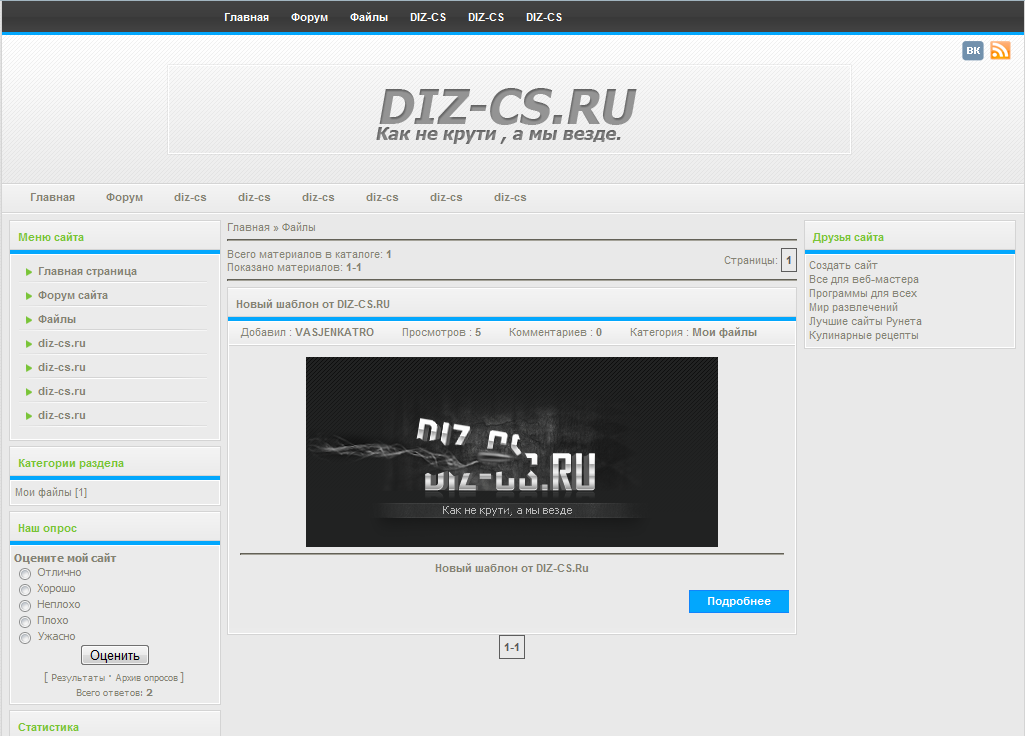Select the Плохо radio option
This screenshot has height=736, width=1025.
[25, 622]
